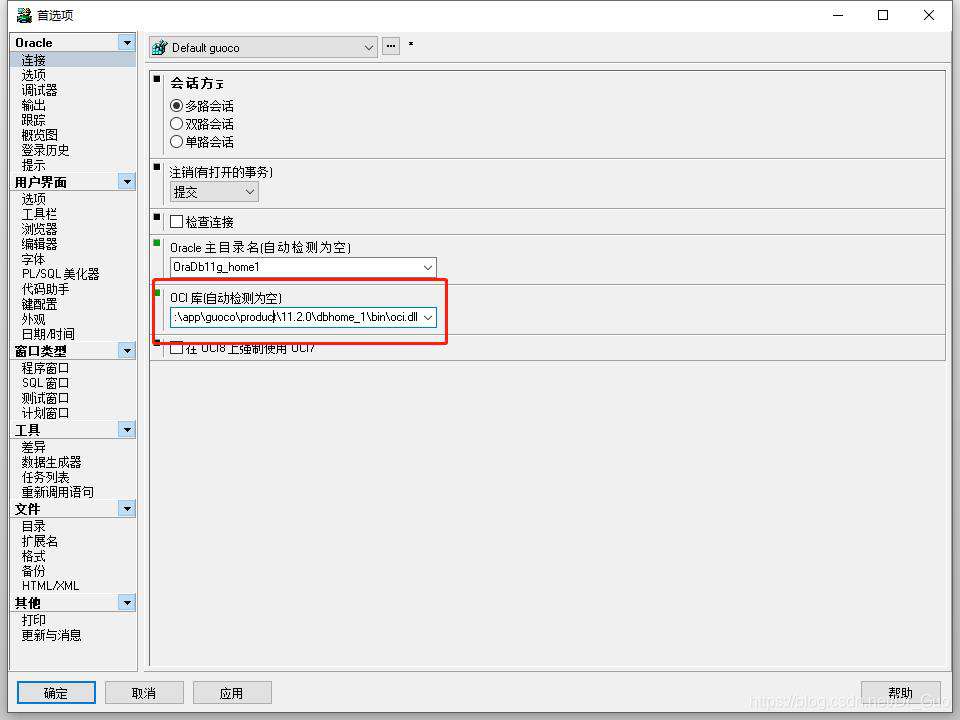Click the preference set icon beside Default guoco
Viewport: 960px width, 720px height.
[160, 47]
